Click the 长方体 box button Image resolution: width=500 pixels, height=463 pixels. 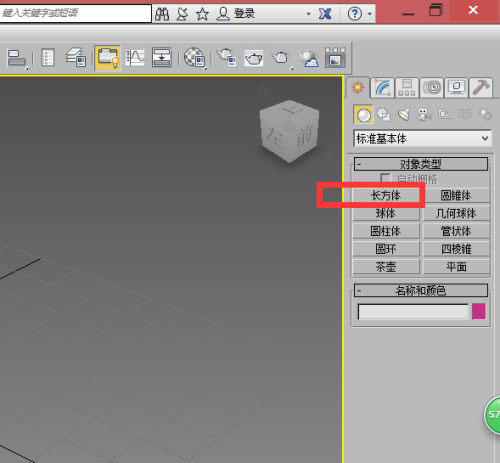click(x=386, y=195)
